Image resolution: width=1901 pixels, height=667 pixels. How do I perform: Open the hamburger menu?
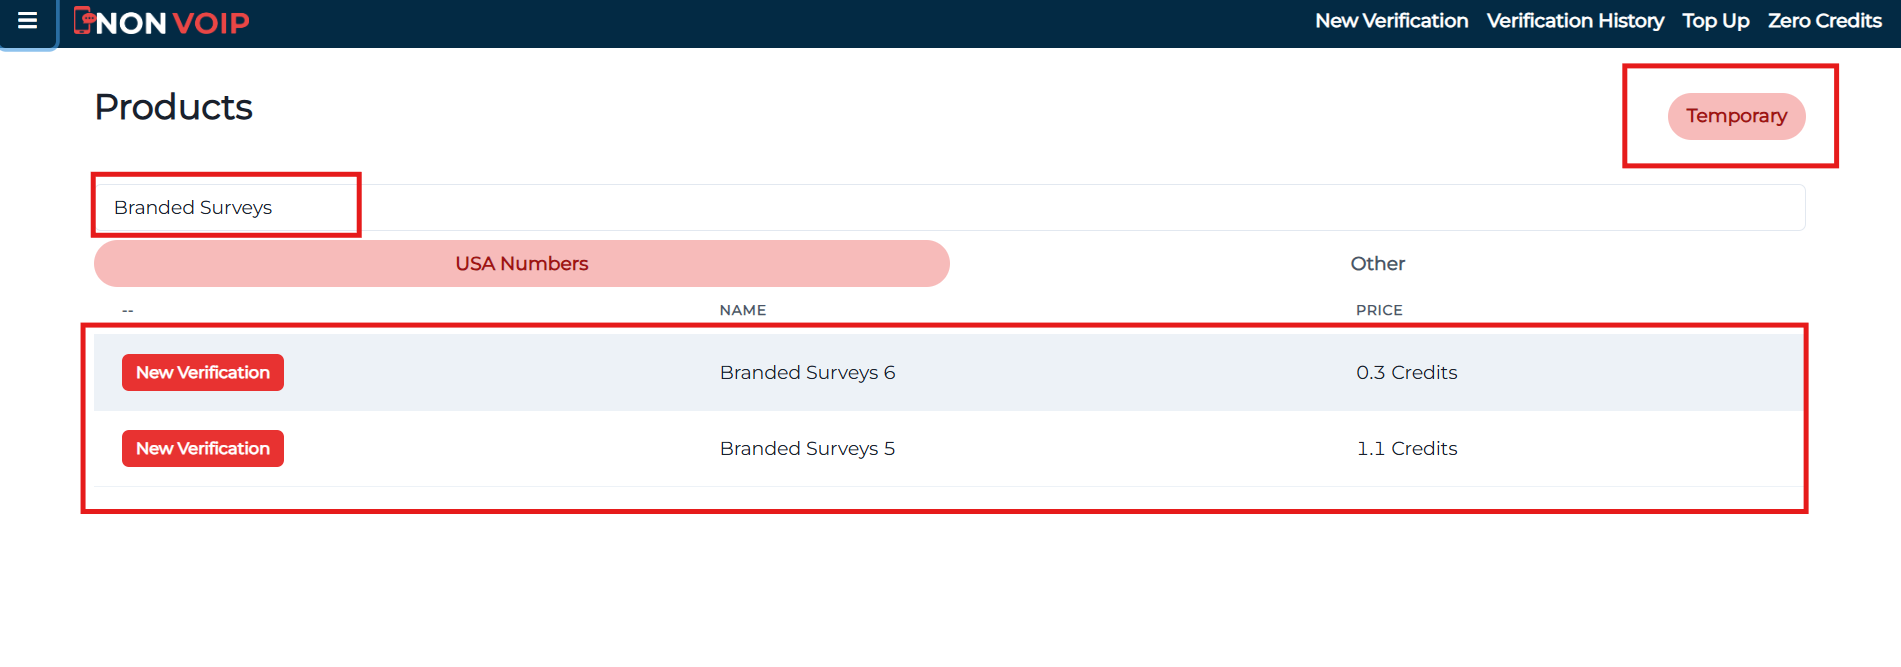pyautogui.click(x=28, y=21)
